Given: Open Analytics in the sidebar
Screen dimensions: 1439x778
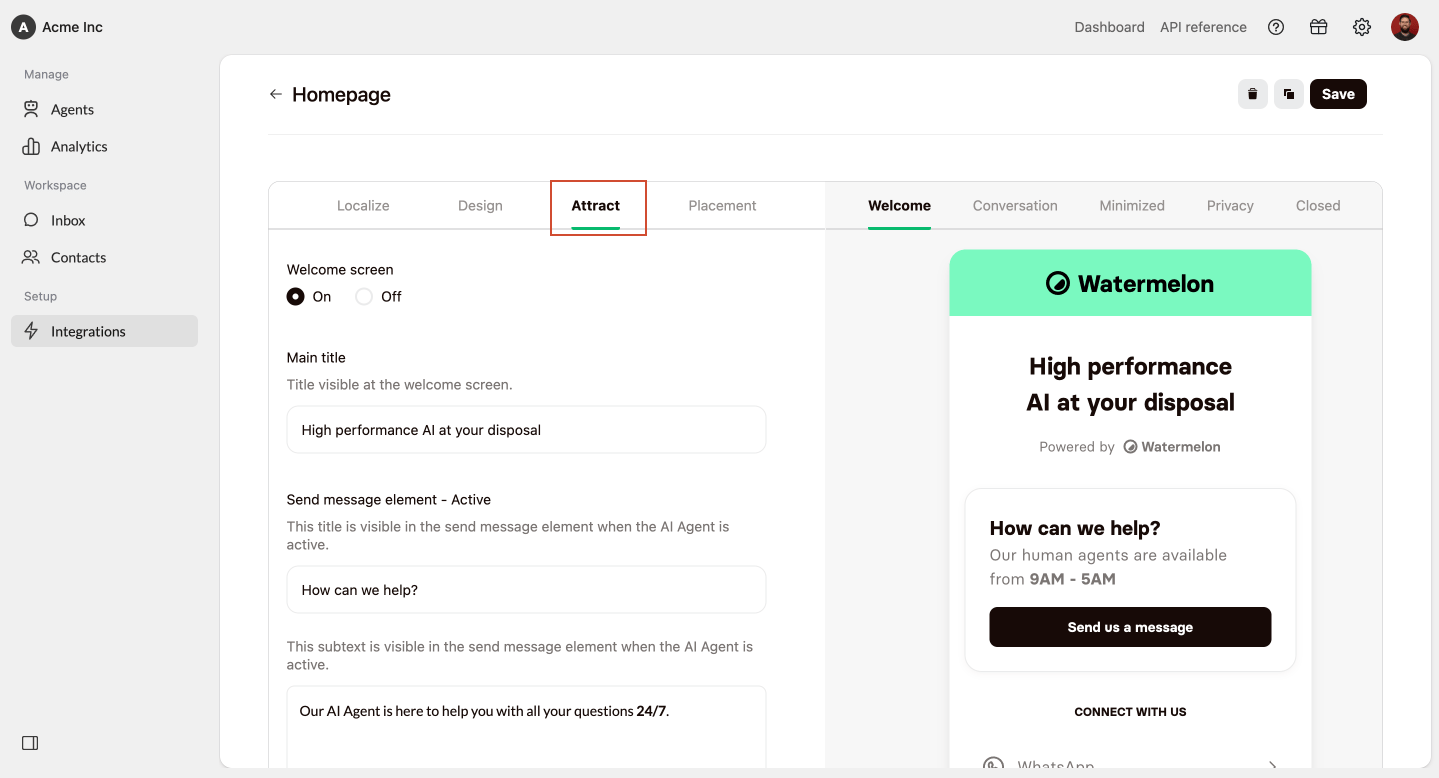Looking at the screenshot, I should point(104,146).
